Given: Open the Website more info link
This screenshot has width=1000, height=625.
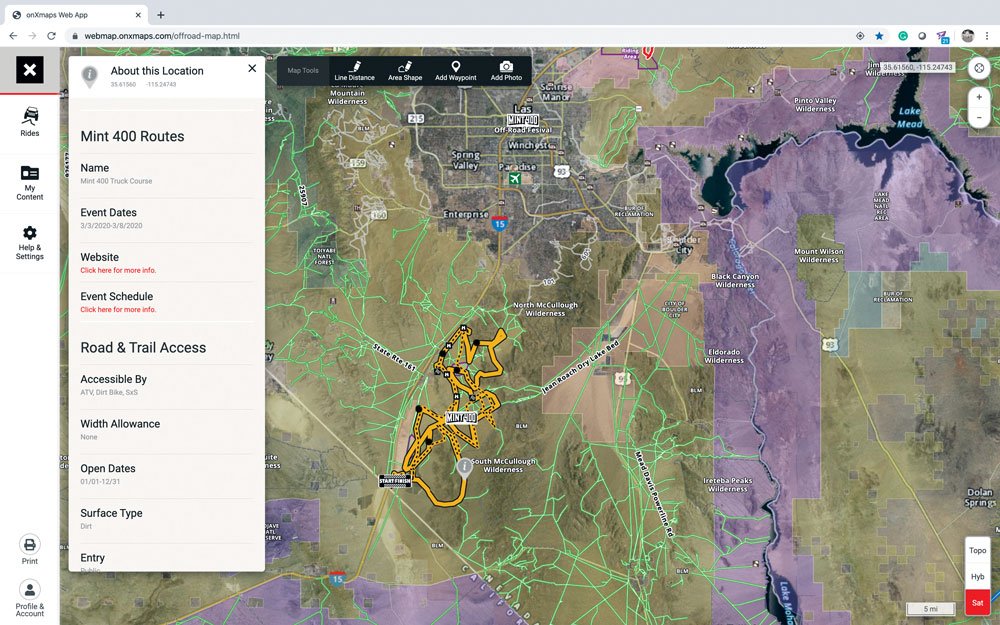Looking at the screenshot, I should pyautogui.click(x=118, y=270).
